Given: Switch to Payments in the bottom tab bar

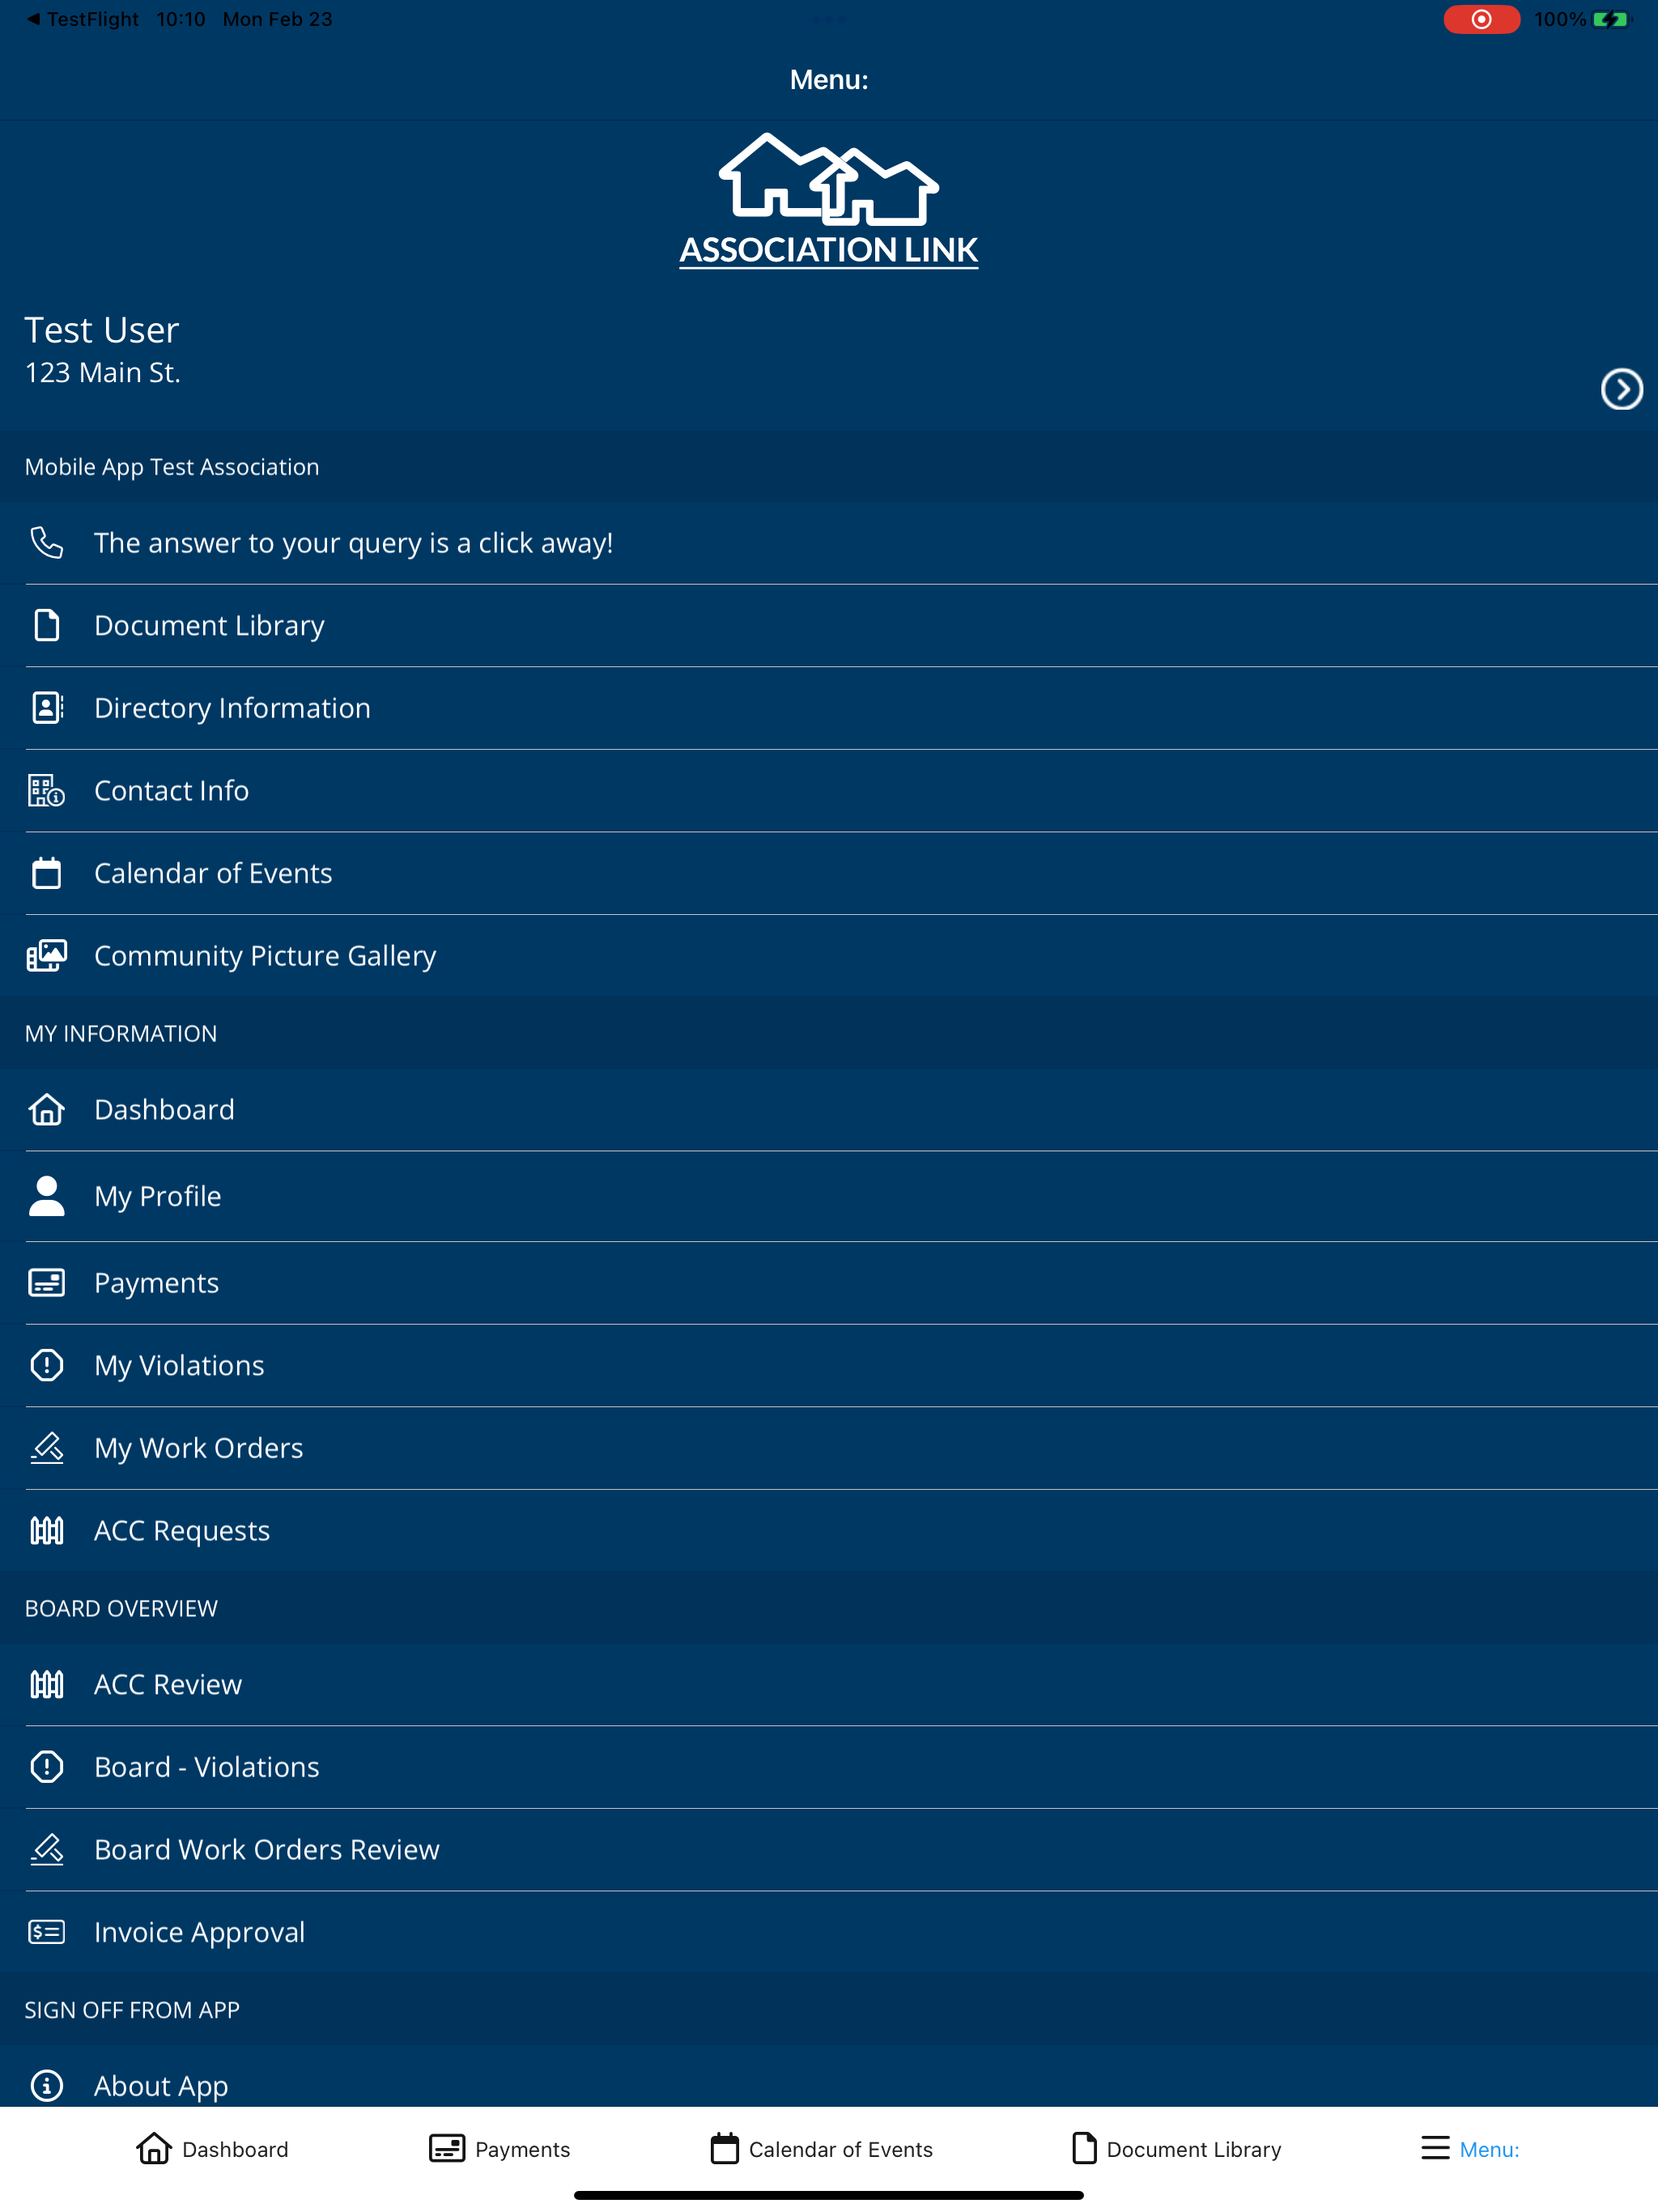Looking at the screenshot, I should point(499,2148).
